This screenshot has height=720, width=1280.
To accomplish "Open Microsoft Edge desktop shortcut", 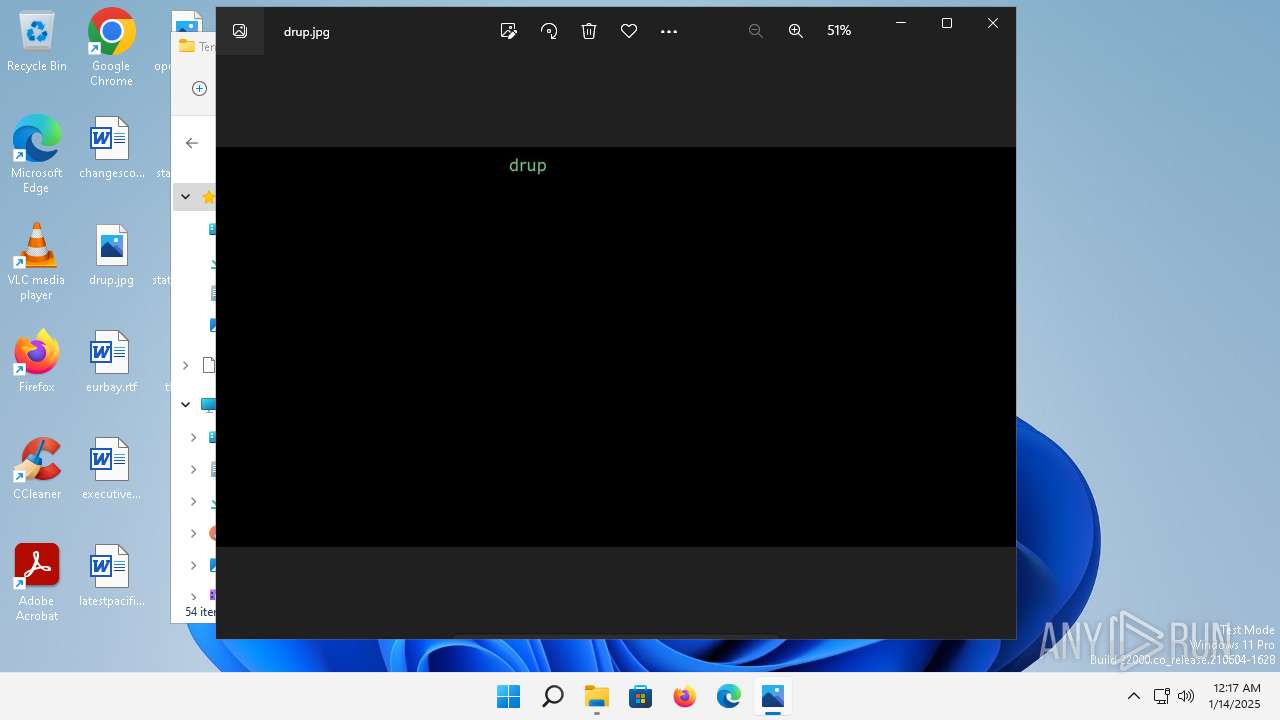I will coord(37,154).
